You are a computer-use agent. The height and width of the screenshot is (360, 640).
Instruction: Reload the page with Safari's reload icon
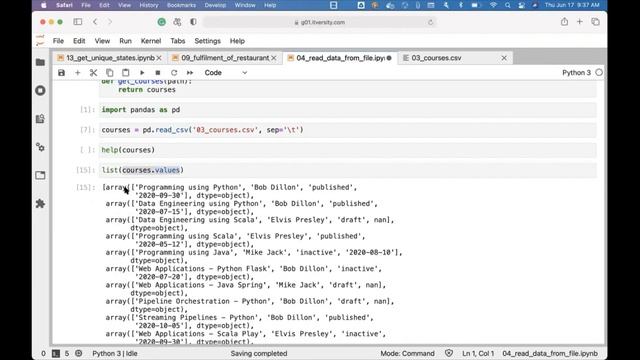tap(430, 22)
